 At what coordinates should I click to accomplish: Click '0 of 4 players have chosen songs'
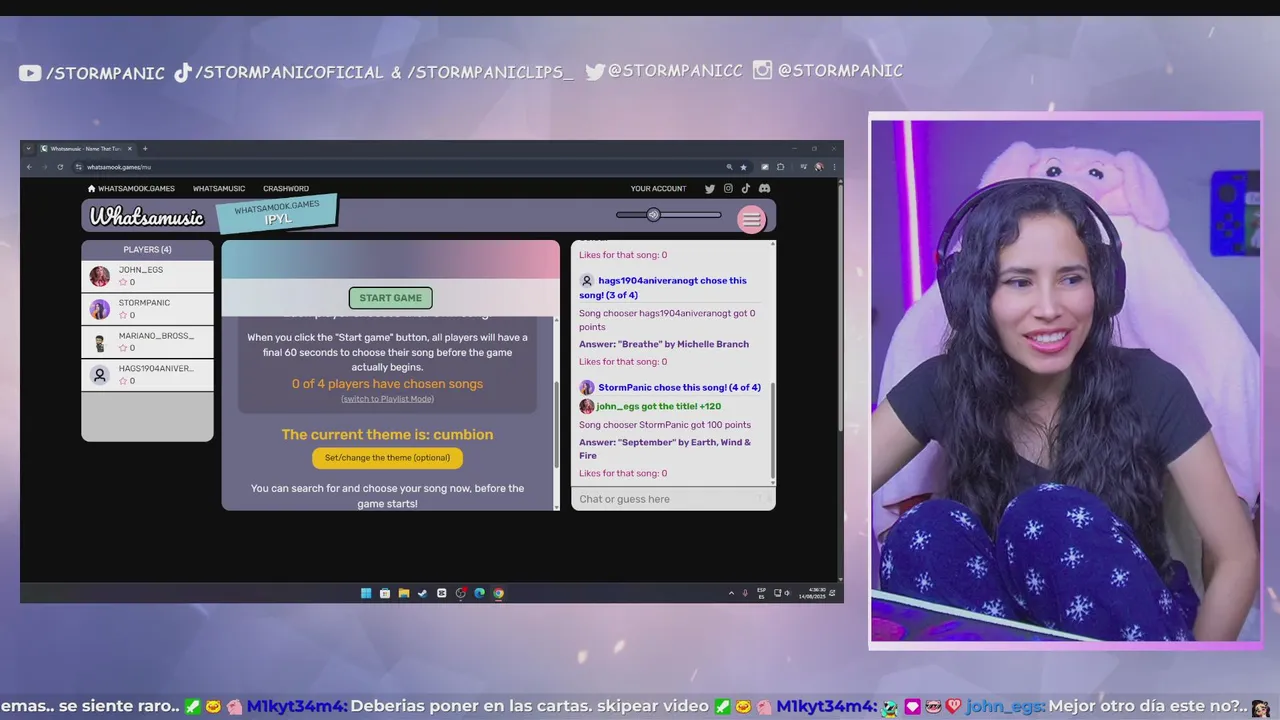pyautogui.click(x=387, y=384)
